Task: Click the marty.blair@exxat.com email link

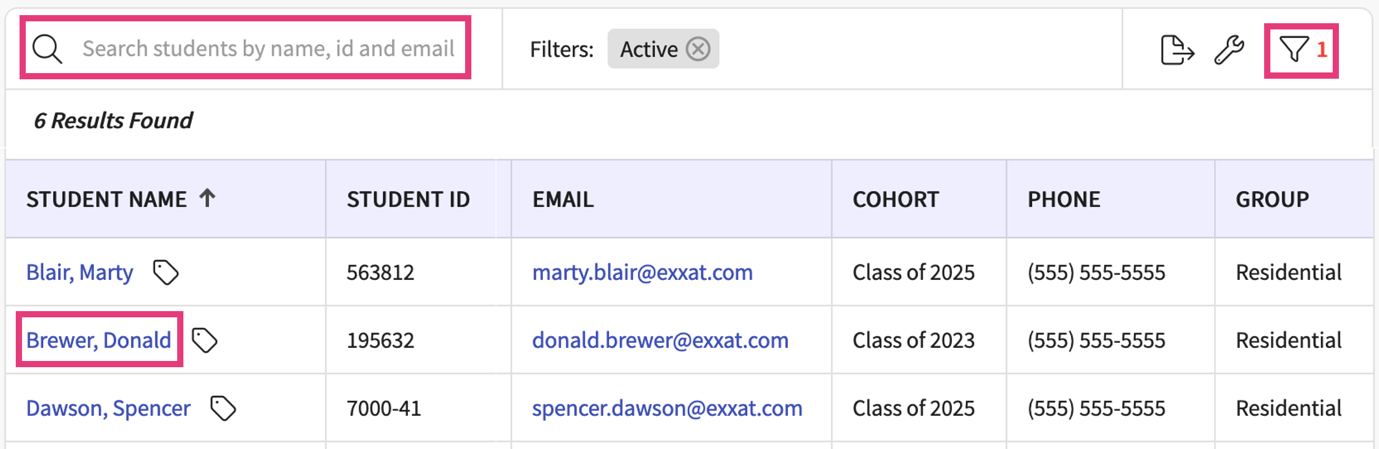Action: (x=642, y=272)
